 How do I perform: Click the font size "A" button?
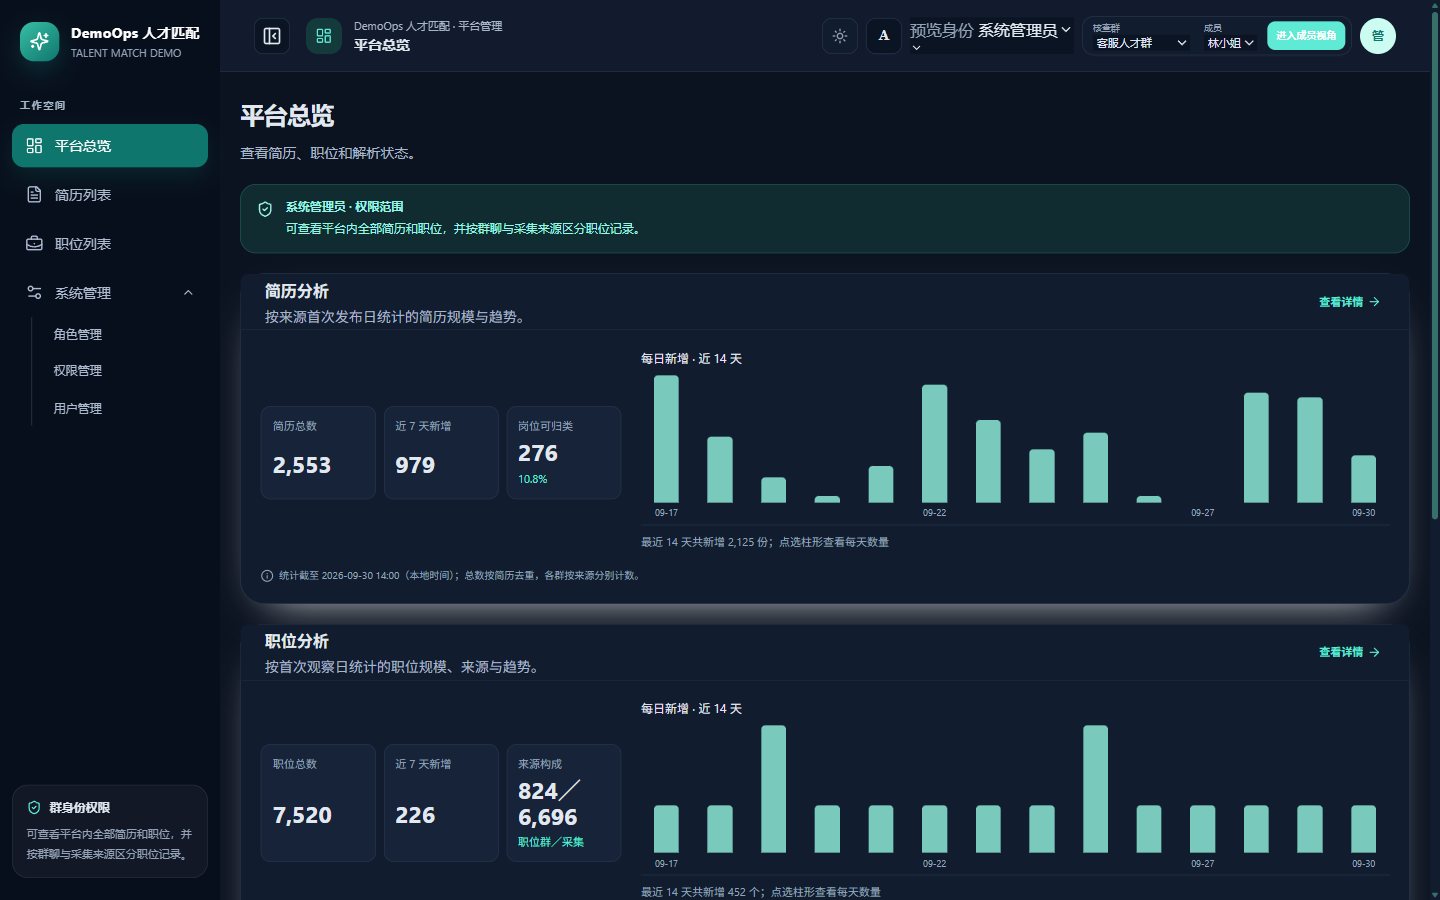[884, 36]
